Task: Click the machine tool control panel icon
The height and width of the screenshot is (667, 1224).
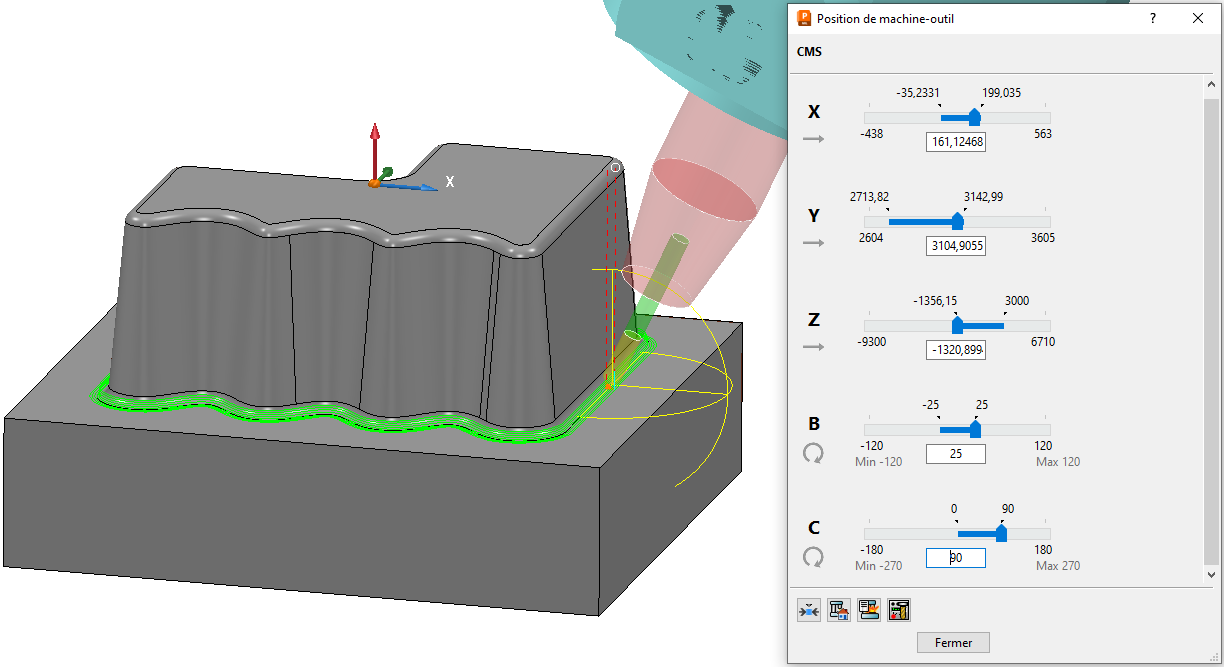Action: coord(899,610)
